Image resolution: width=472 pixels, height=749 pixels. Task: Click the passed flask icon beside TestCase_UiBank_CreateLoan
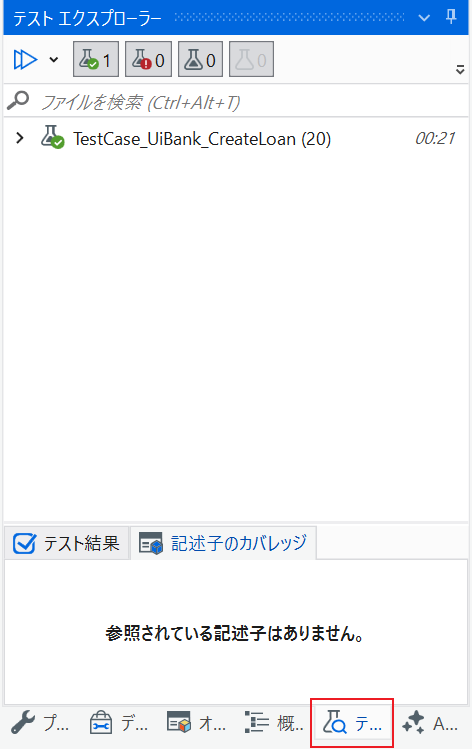(52, 137)
